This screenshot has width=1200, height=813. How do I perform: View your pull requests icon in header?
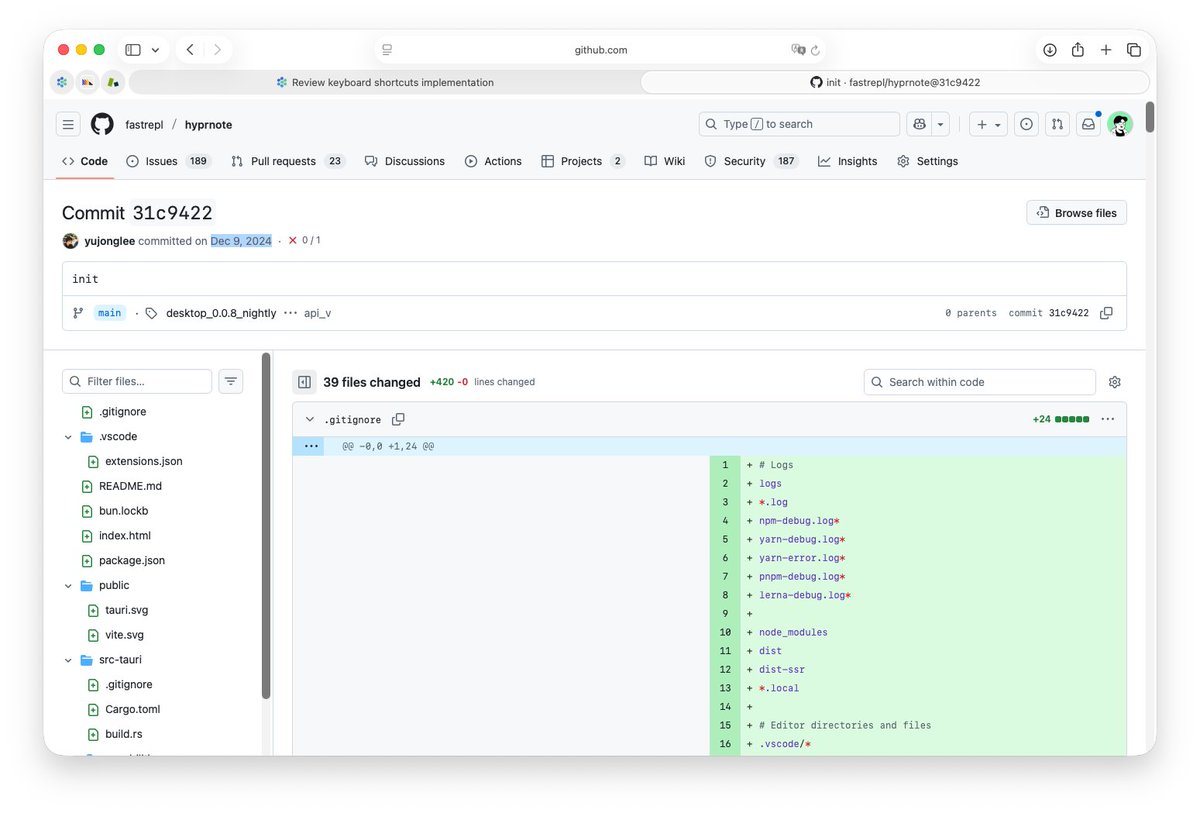click(1057, 124)
